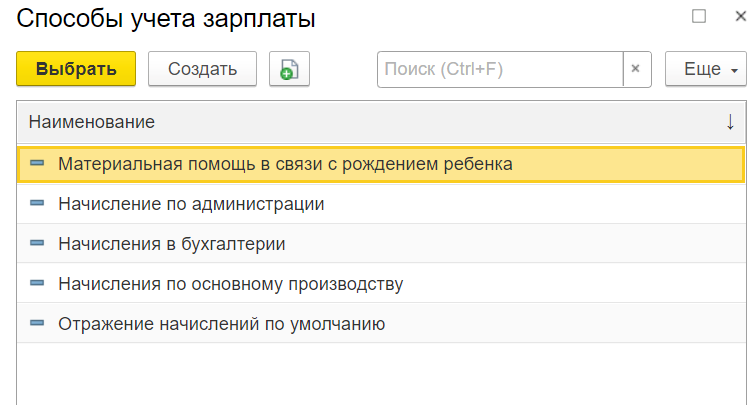Select the Начисления в бухгалтерии entry

pyautogui.click(x=172, y=244)
